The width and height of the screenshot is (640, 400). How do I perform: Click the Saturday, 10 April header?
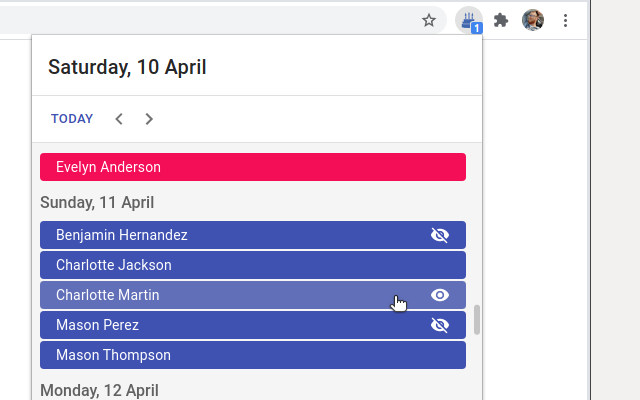(127, 67)
